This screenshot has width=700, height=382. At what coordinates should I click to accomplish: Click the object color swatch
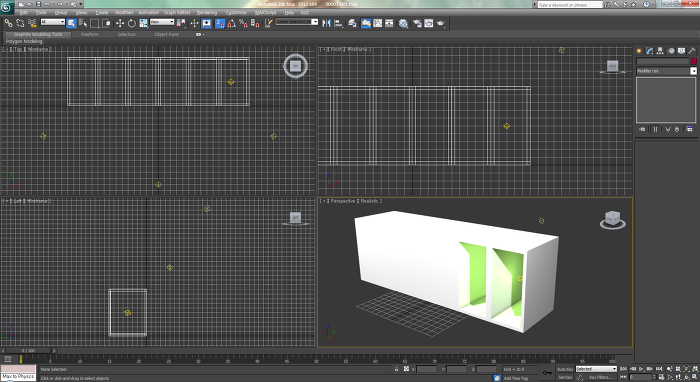693,61
